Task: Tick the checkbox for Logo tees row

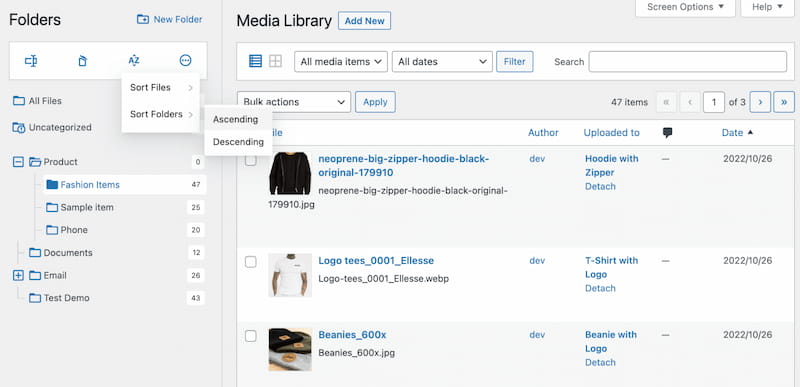Action: [251, 262]
